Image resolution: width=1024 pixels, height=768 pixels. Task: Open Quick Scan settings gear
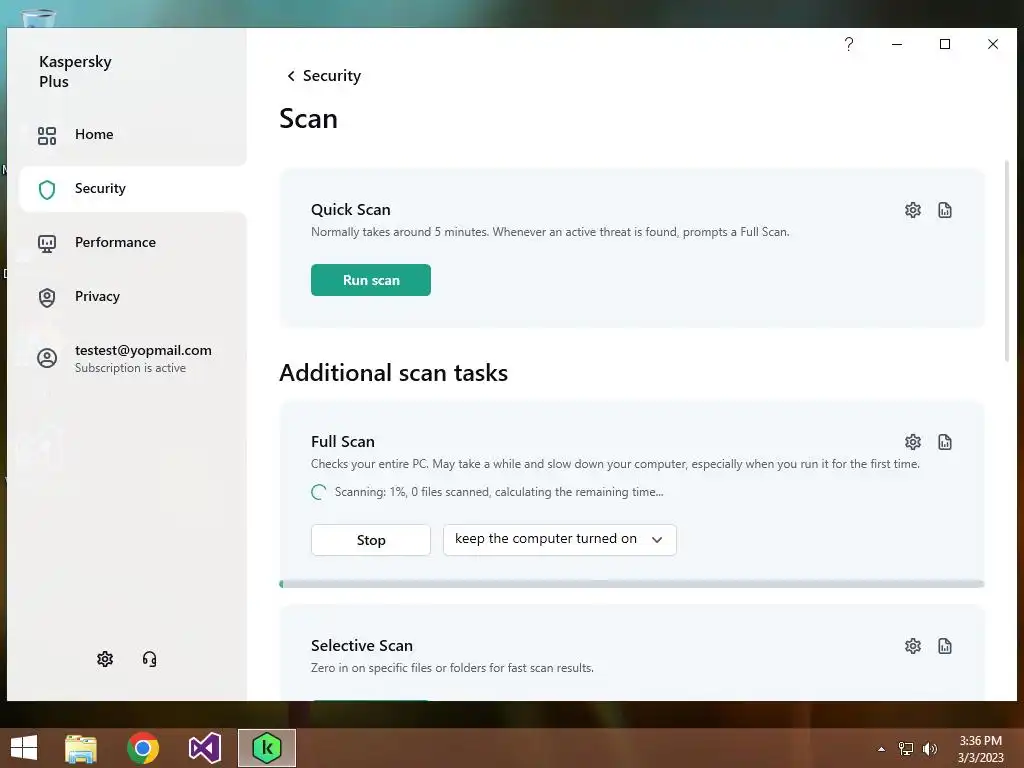(x=912, y=210)
